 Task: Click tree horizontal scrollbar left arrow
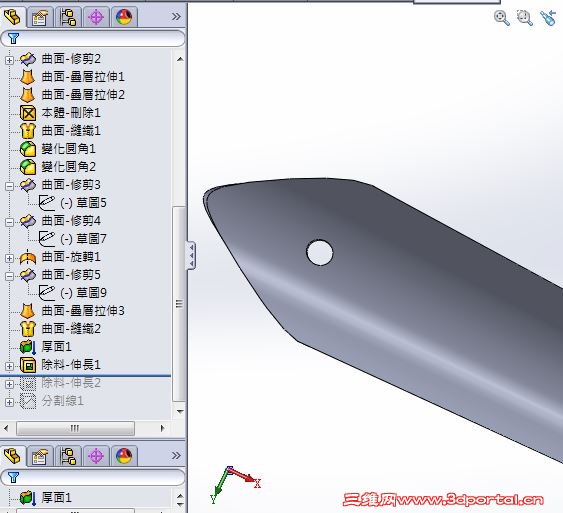[x=6, y=428]
